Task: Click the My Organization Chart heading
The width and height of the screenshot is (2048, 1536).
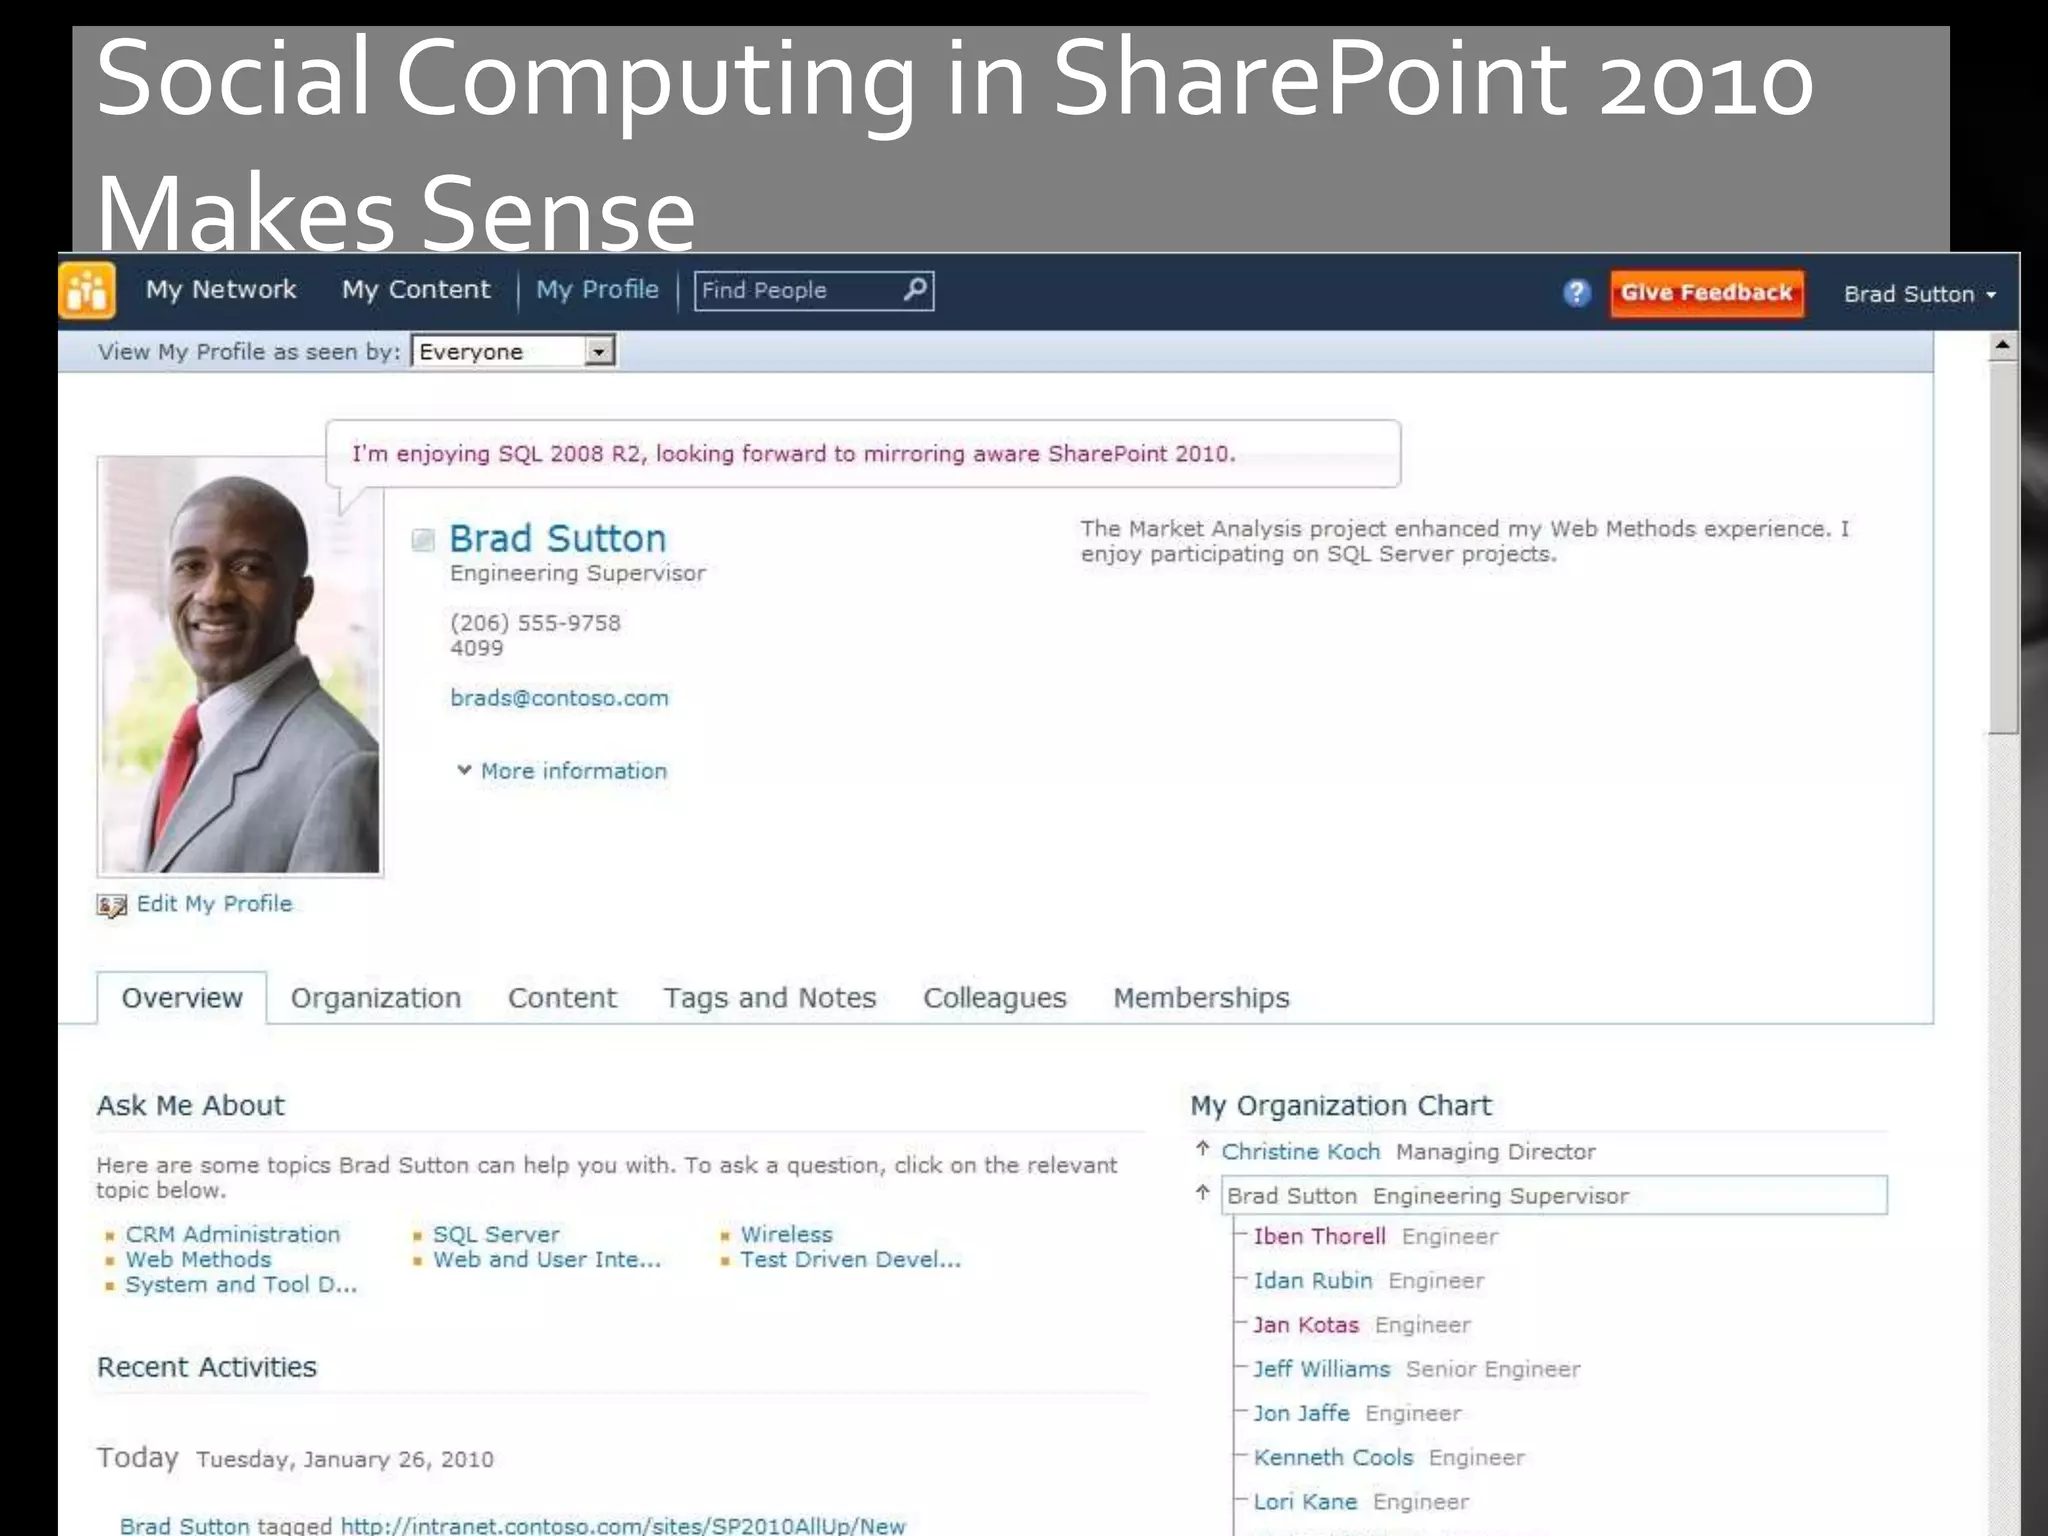Action: (1340, 1106)
